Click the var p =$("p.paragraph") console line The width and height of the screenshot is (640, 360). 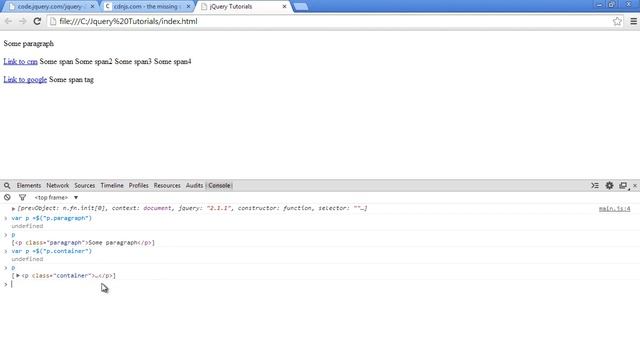pyautogui.click(x=51, y=218)
